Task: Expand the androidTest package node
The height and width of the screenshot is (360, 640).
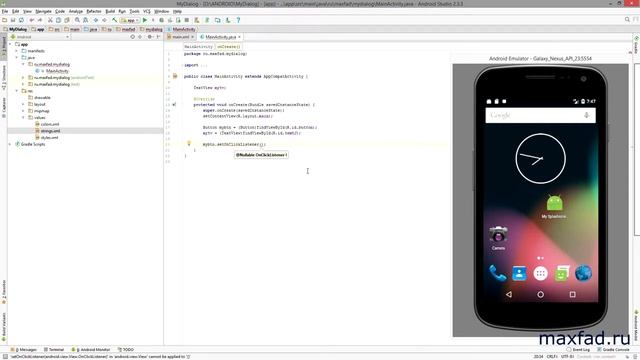Action: (23, 78)
